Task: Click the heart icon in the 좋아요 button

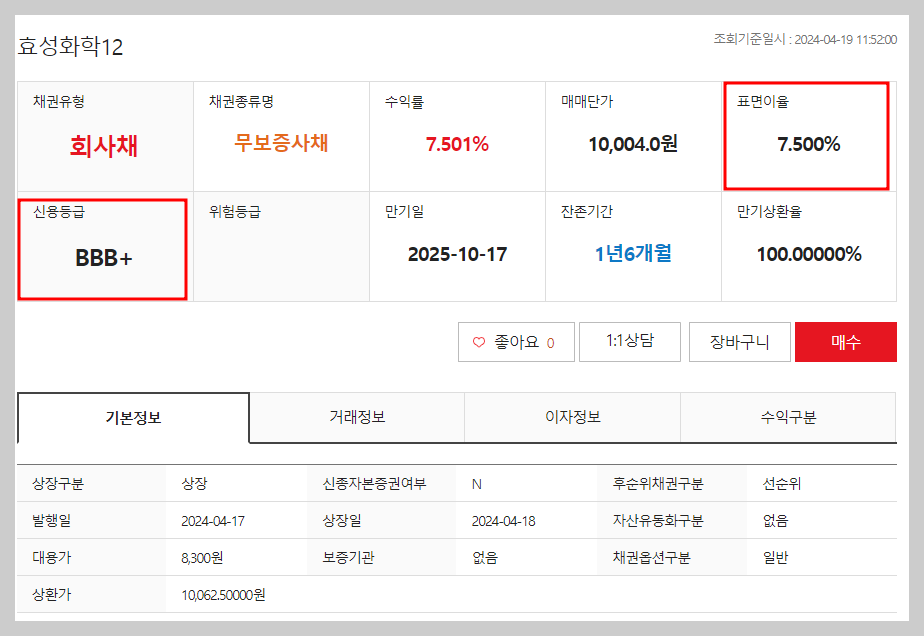Action: point(479,342)
